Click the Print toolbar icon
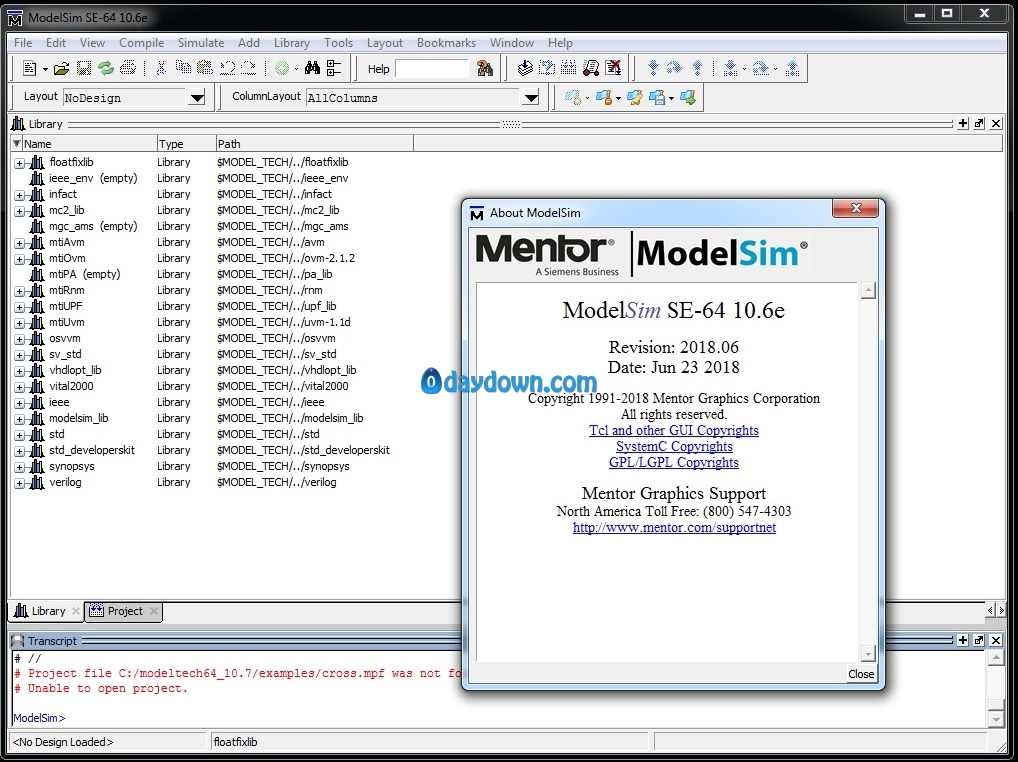1018x762 pixels. (x=128, y=68)
